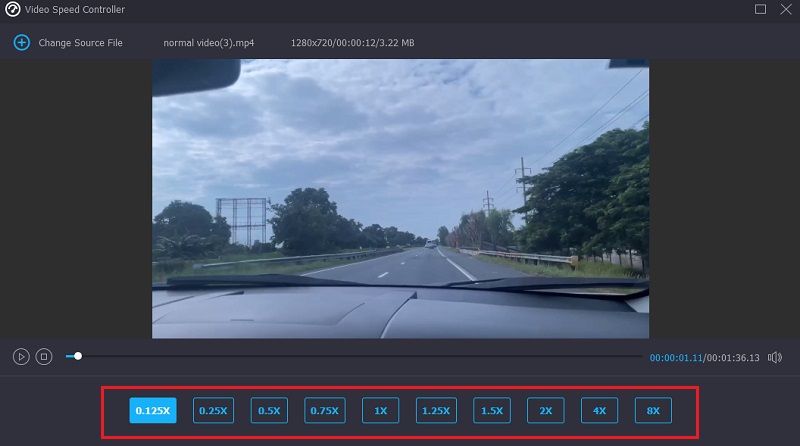Reset speed to 1X normal

tap(381, 410)
